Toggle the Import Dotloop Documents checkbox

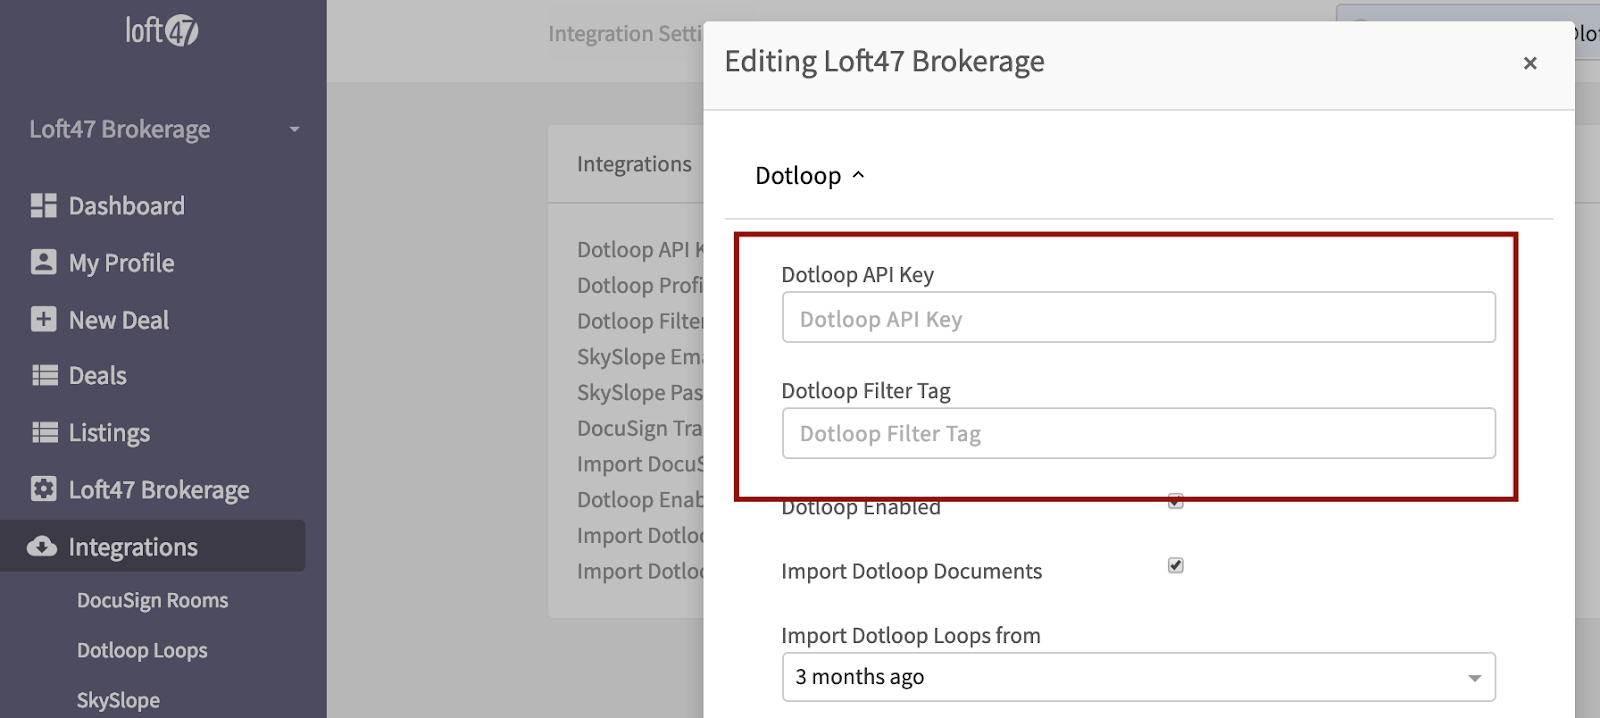(x=1175, y=565)
